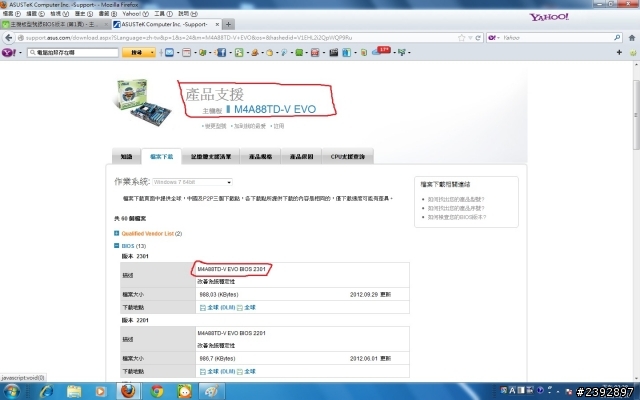Image resolution: width=640 pixels, height=400 pixels.
Task: Open the Yahoo search button dropdown arrow
Action: pos(152,53)
